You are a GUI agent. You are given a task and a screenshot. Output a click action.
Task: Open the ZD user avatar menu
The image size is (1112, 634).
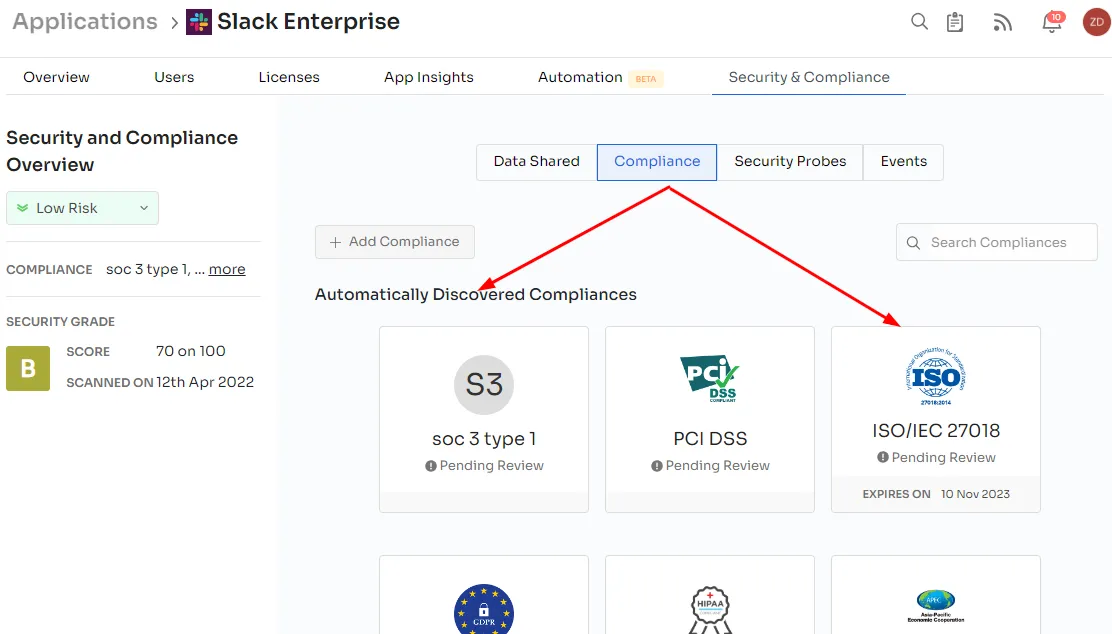(1096, 22)
